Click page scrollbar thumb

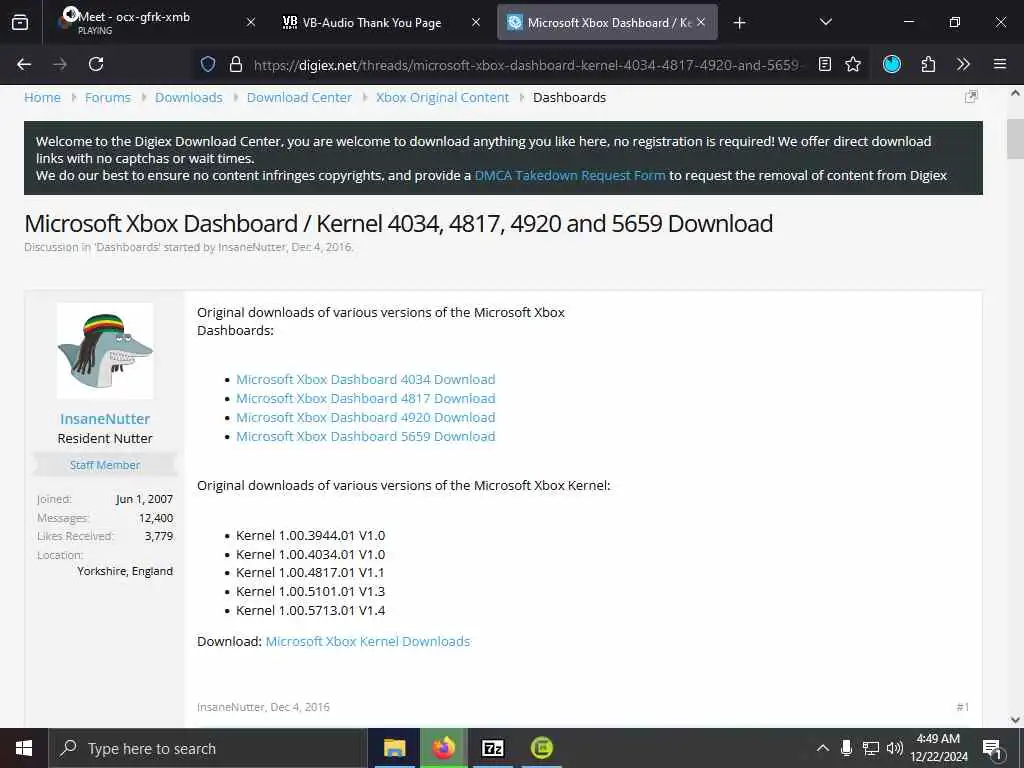1015,138
